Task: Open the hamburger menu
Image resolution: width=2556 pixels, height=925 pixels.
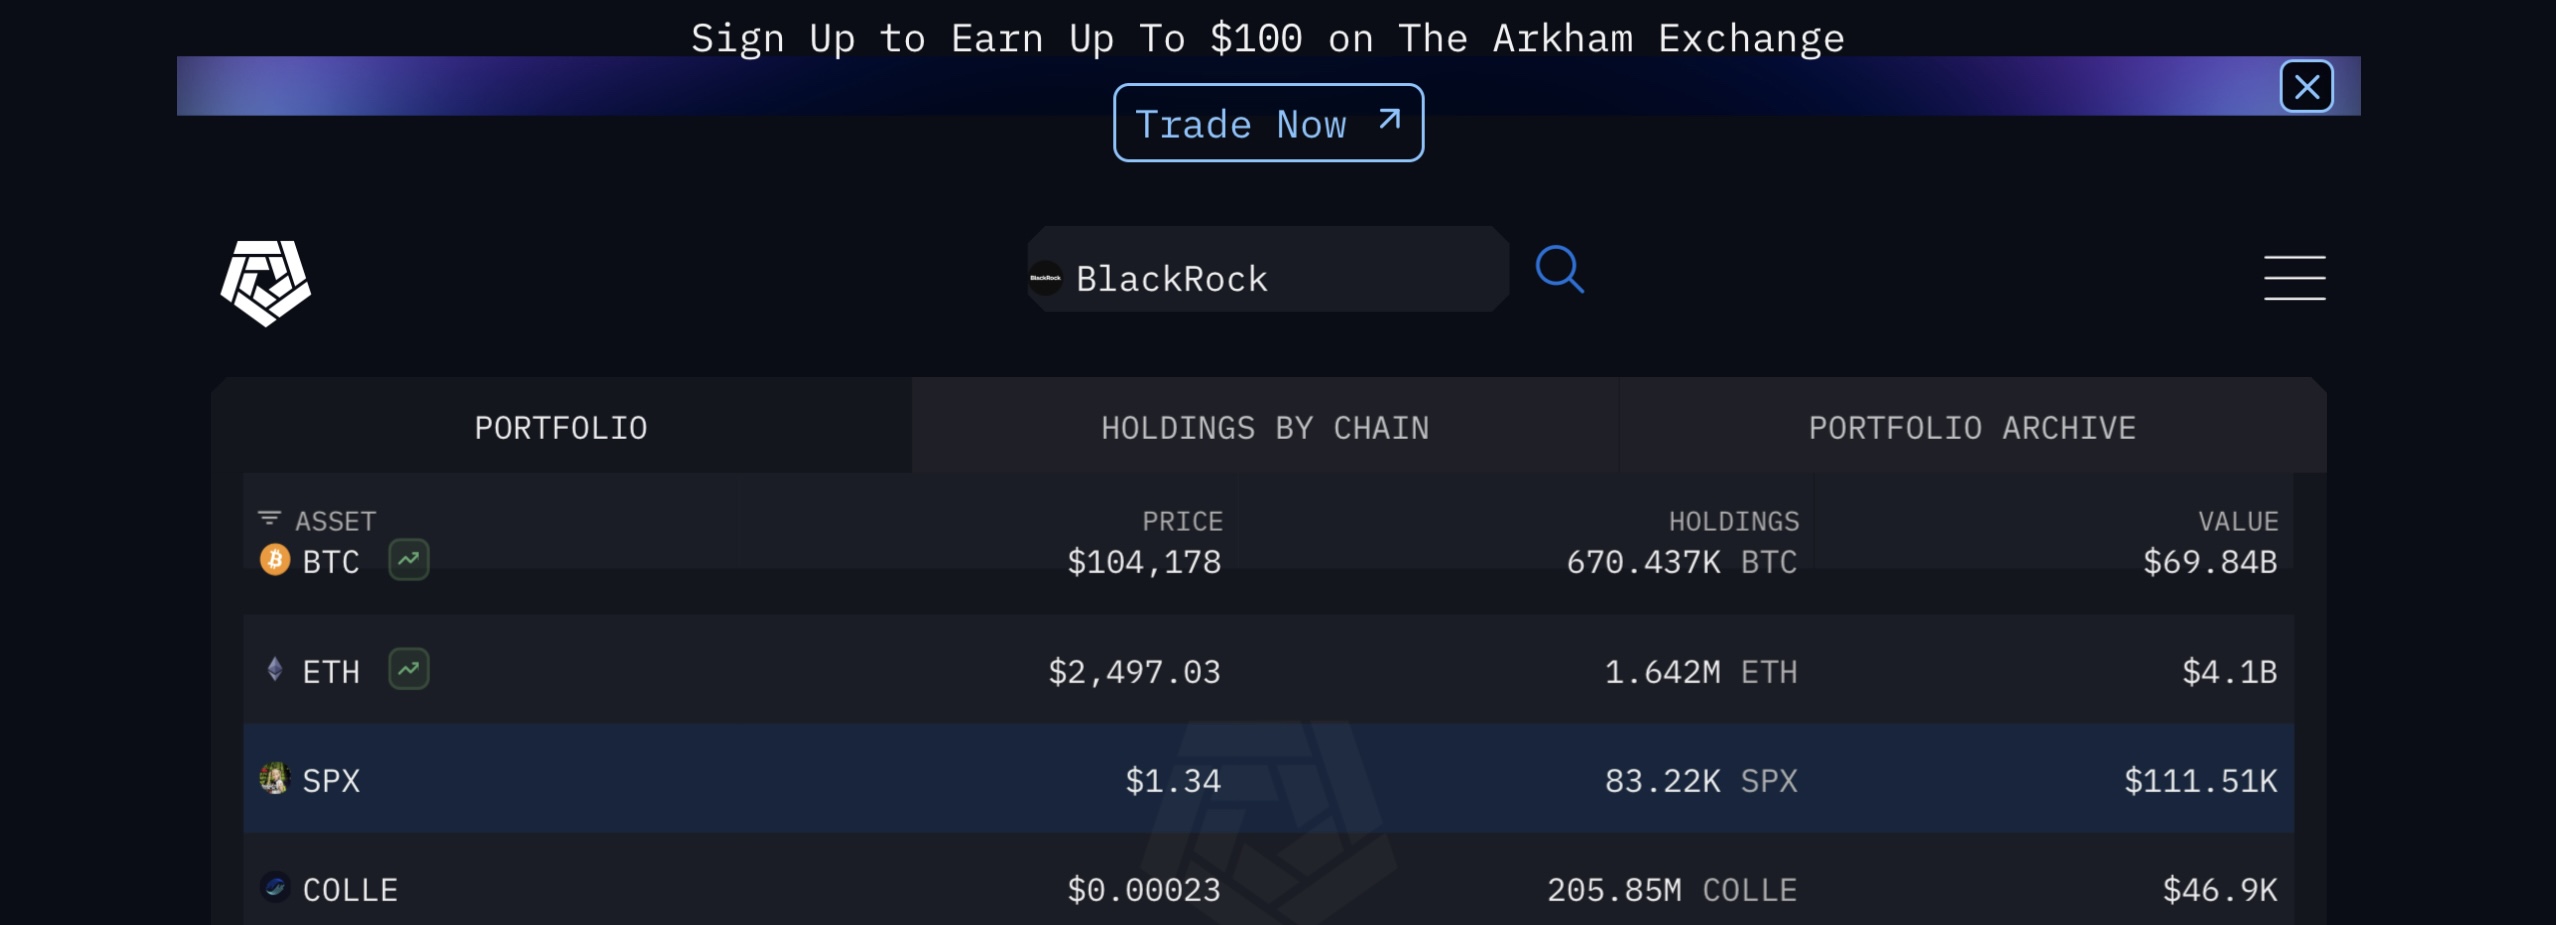Action: coord(2294,277)
